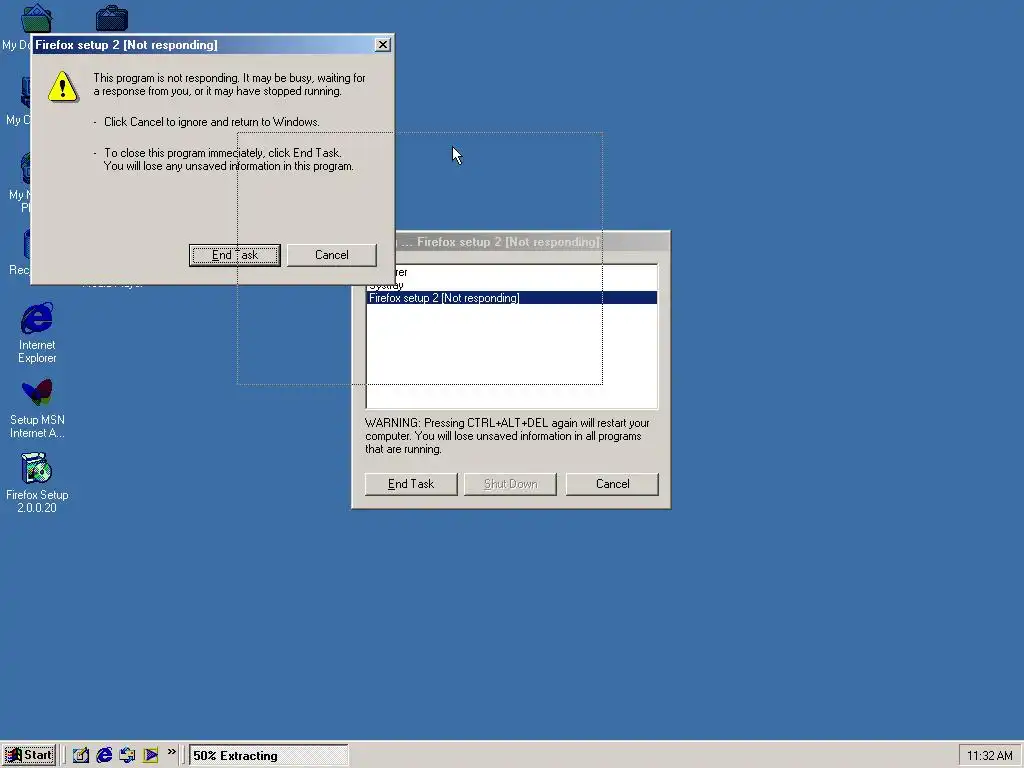Click Cancel in not-responding dialog
This screenshot has height=768, width=1024.
pos(332,255)
